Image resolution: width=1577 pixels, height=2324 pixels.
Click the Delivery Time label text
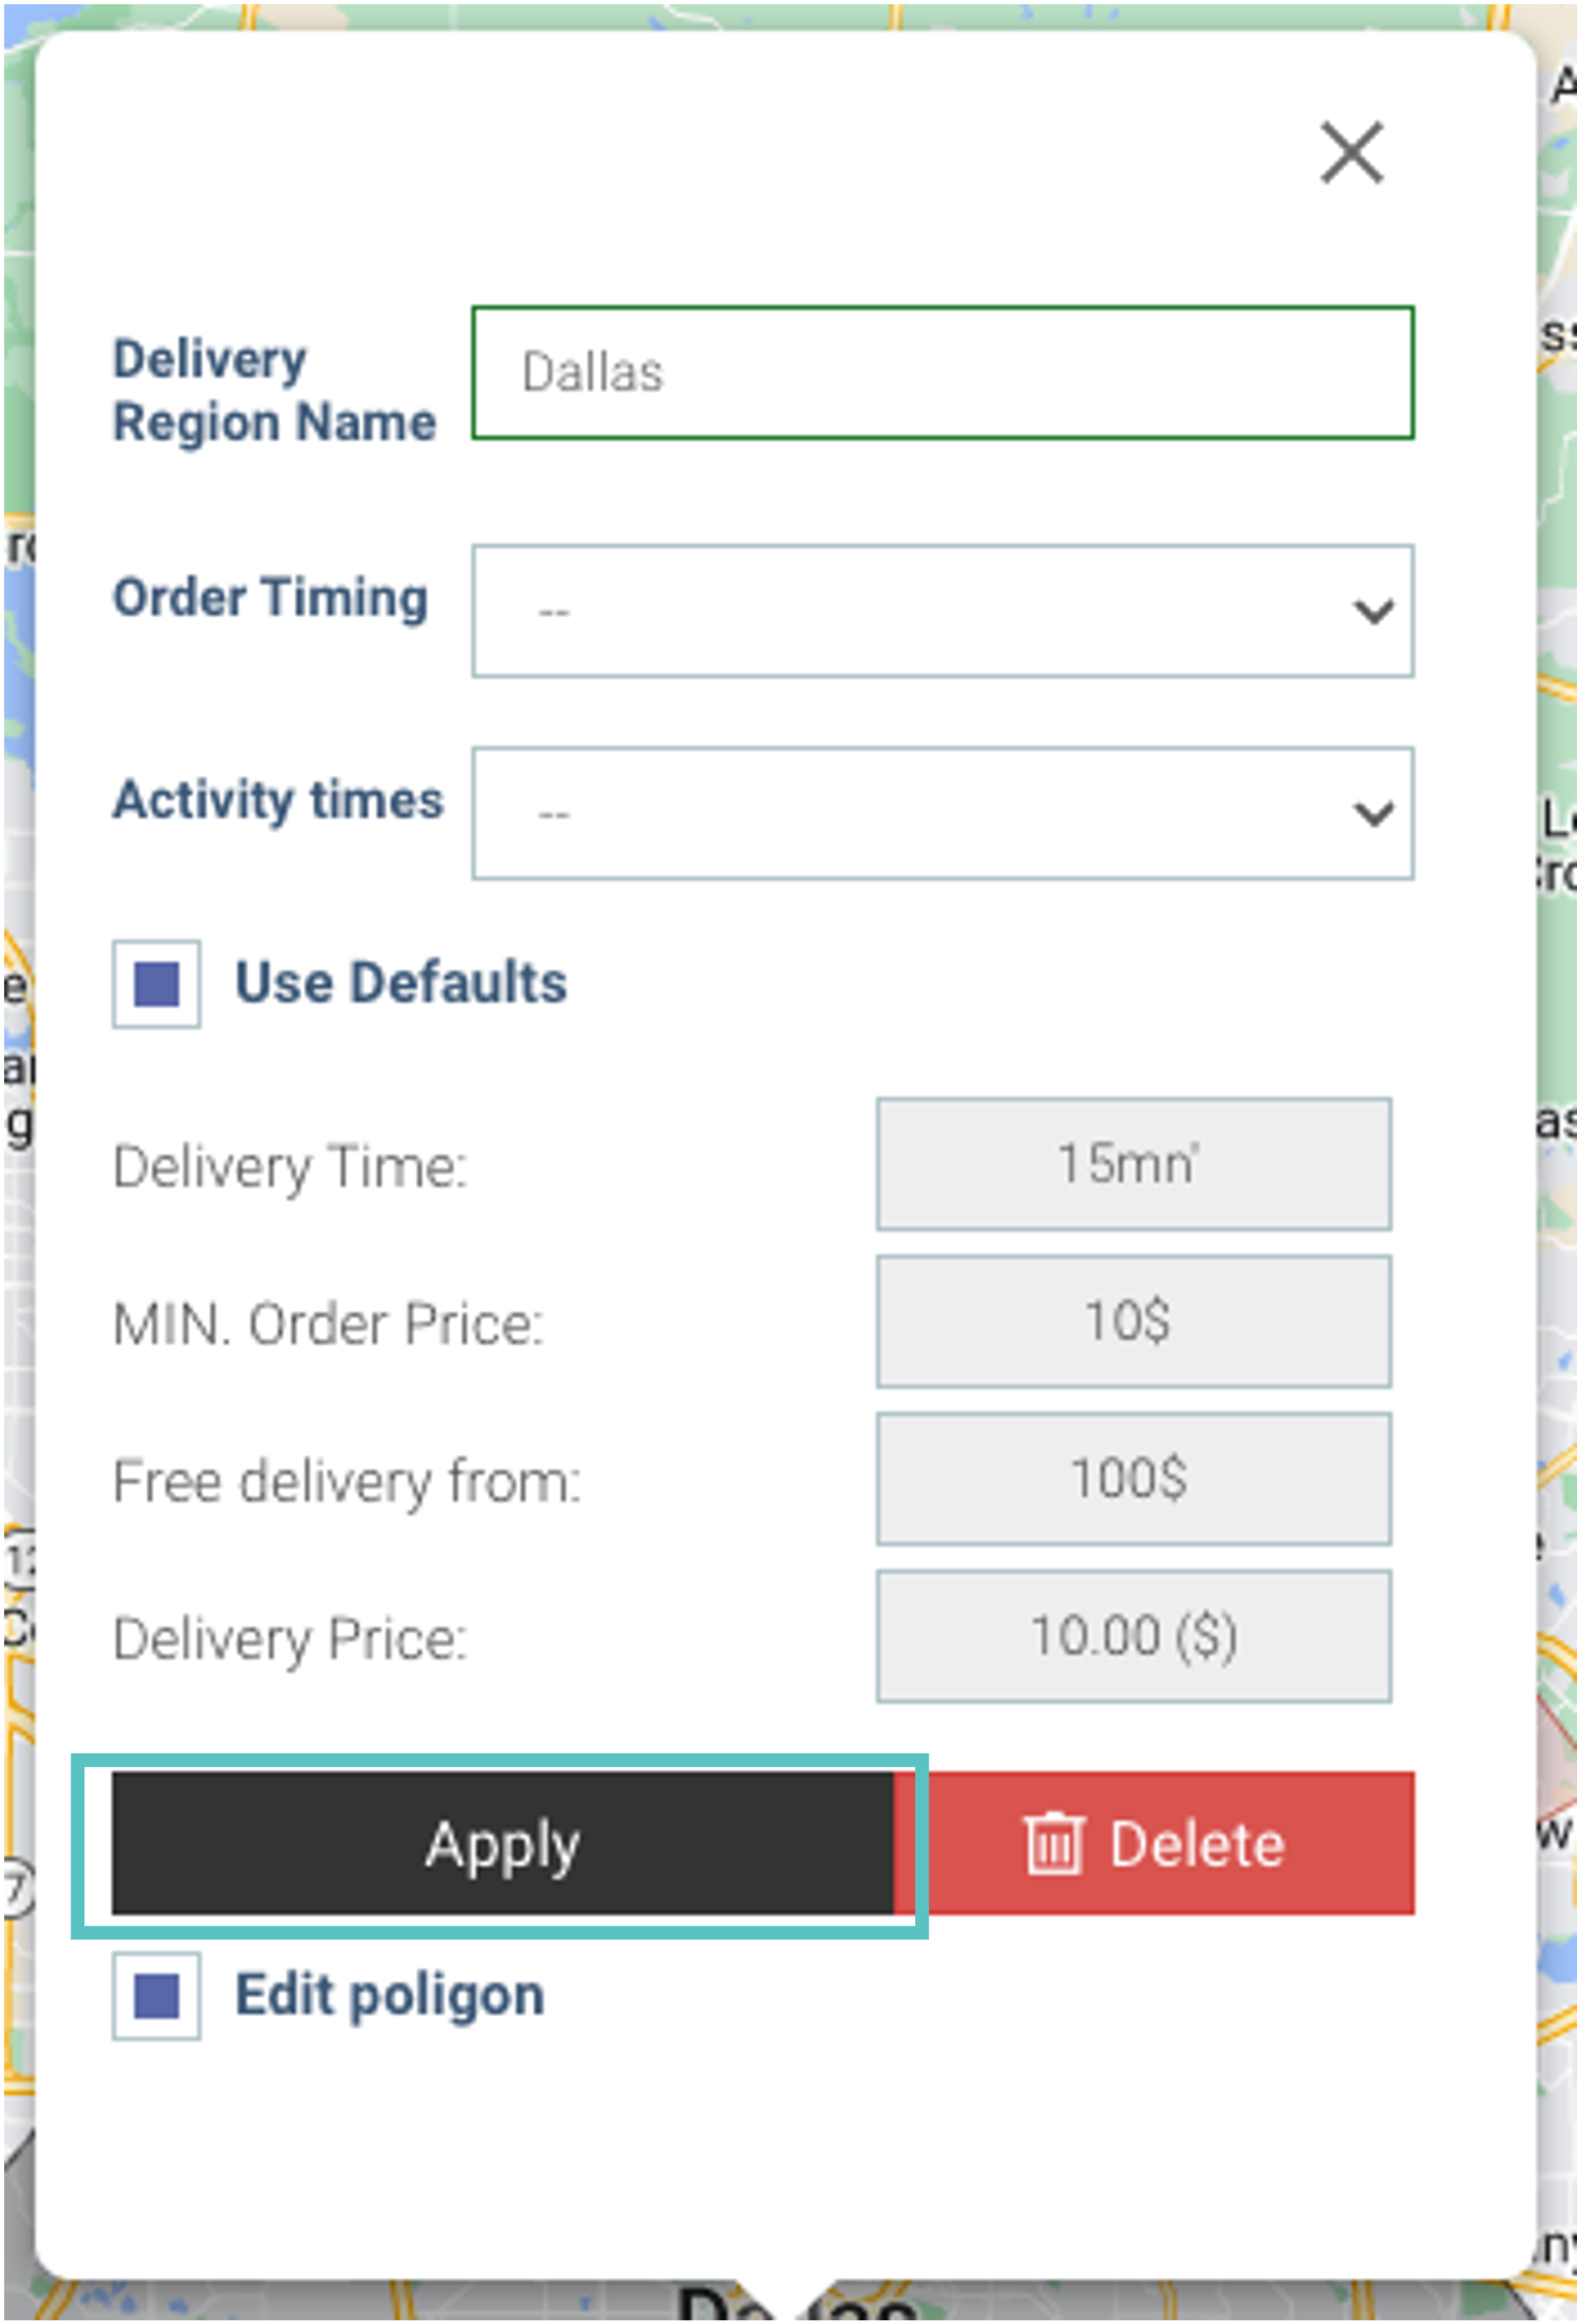pos(290,1167)
